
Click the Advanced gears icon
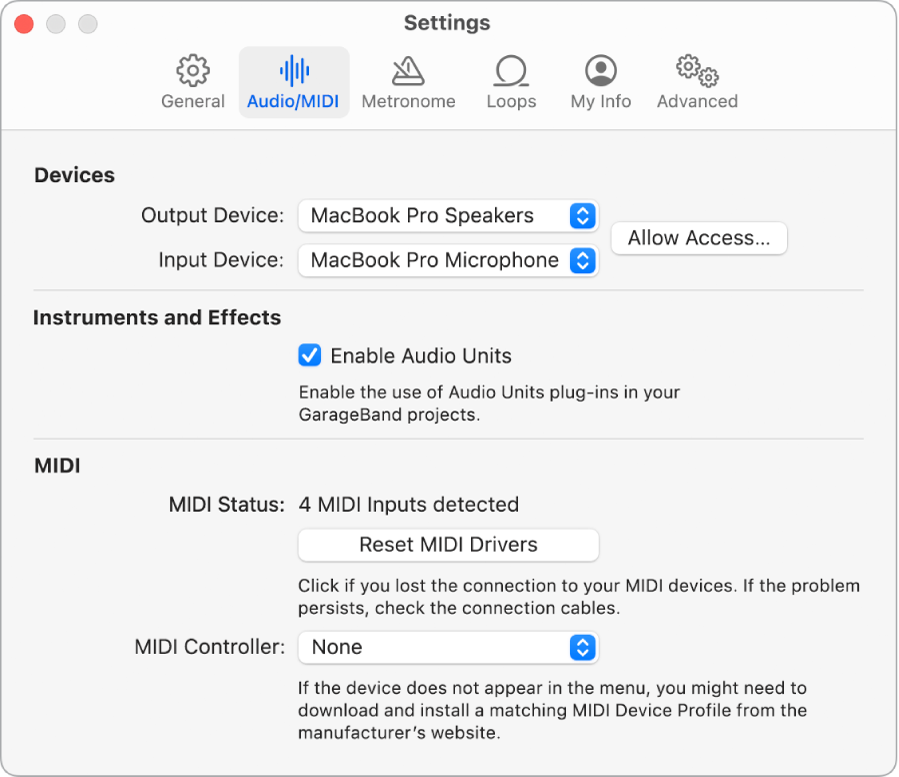[x=696, y=70]
